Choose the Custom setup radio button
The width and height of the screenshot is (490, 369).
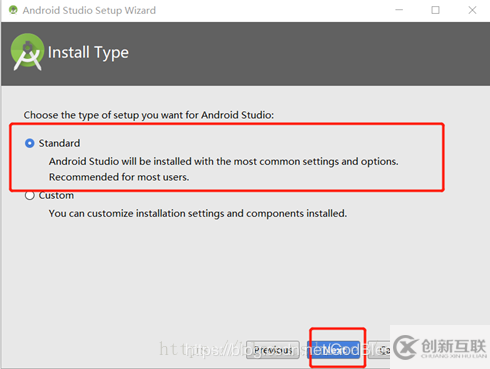coord(30,195)
